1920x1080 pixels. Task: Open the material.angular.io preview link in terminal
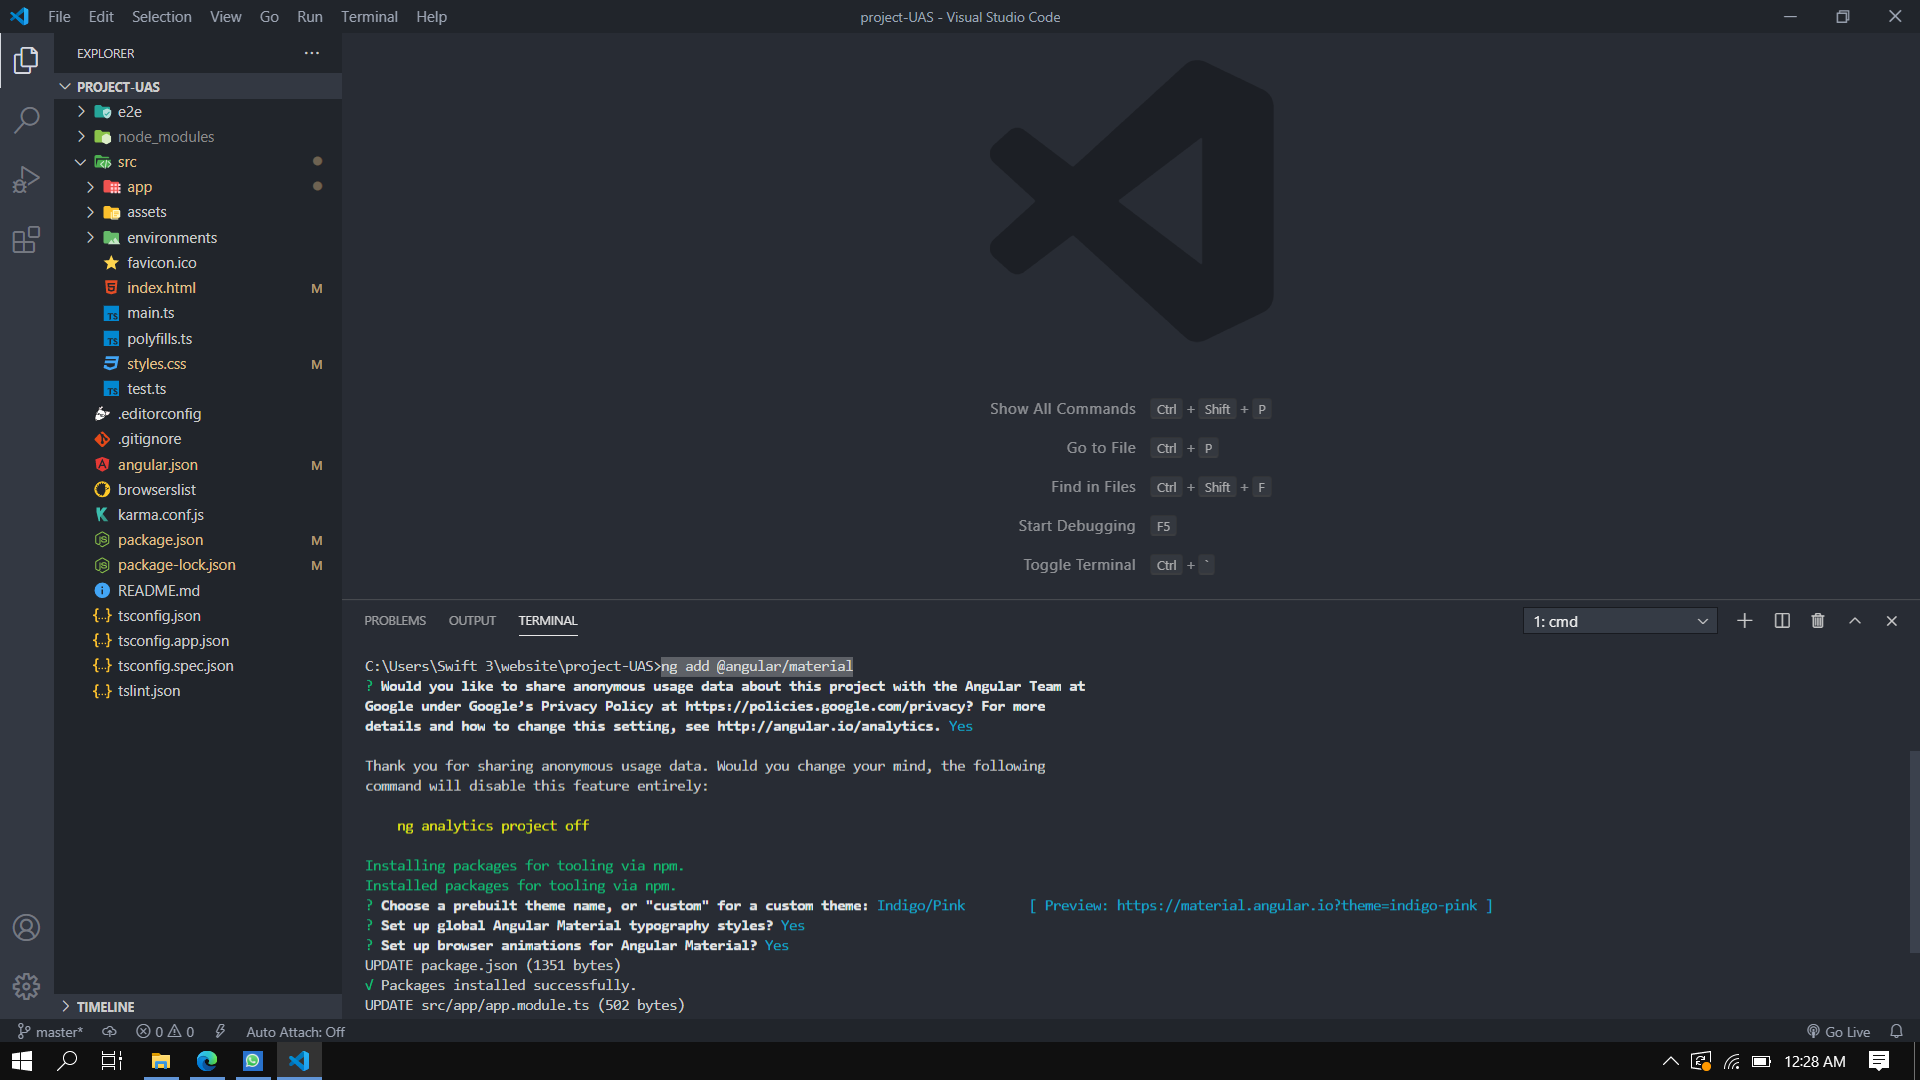(1297, 905)
